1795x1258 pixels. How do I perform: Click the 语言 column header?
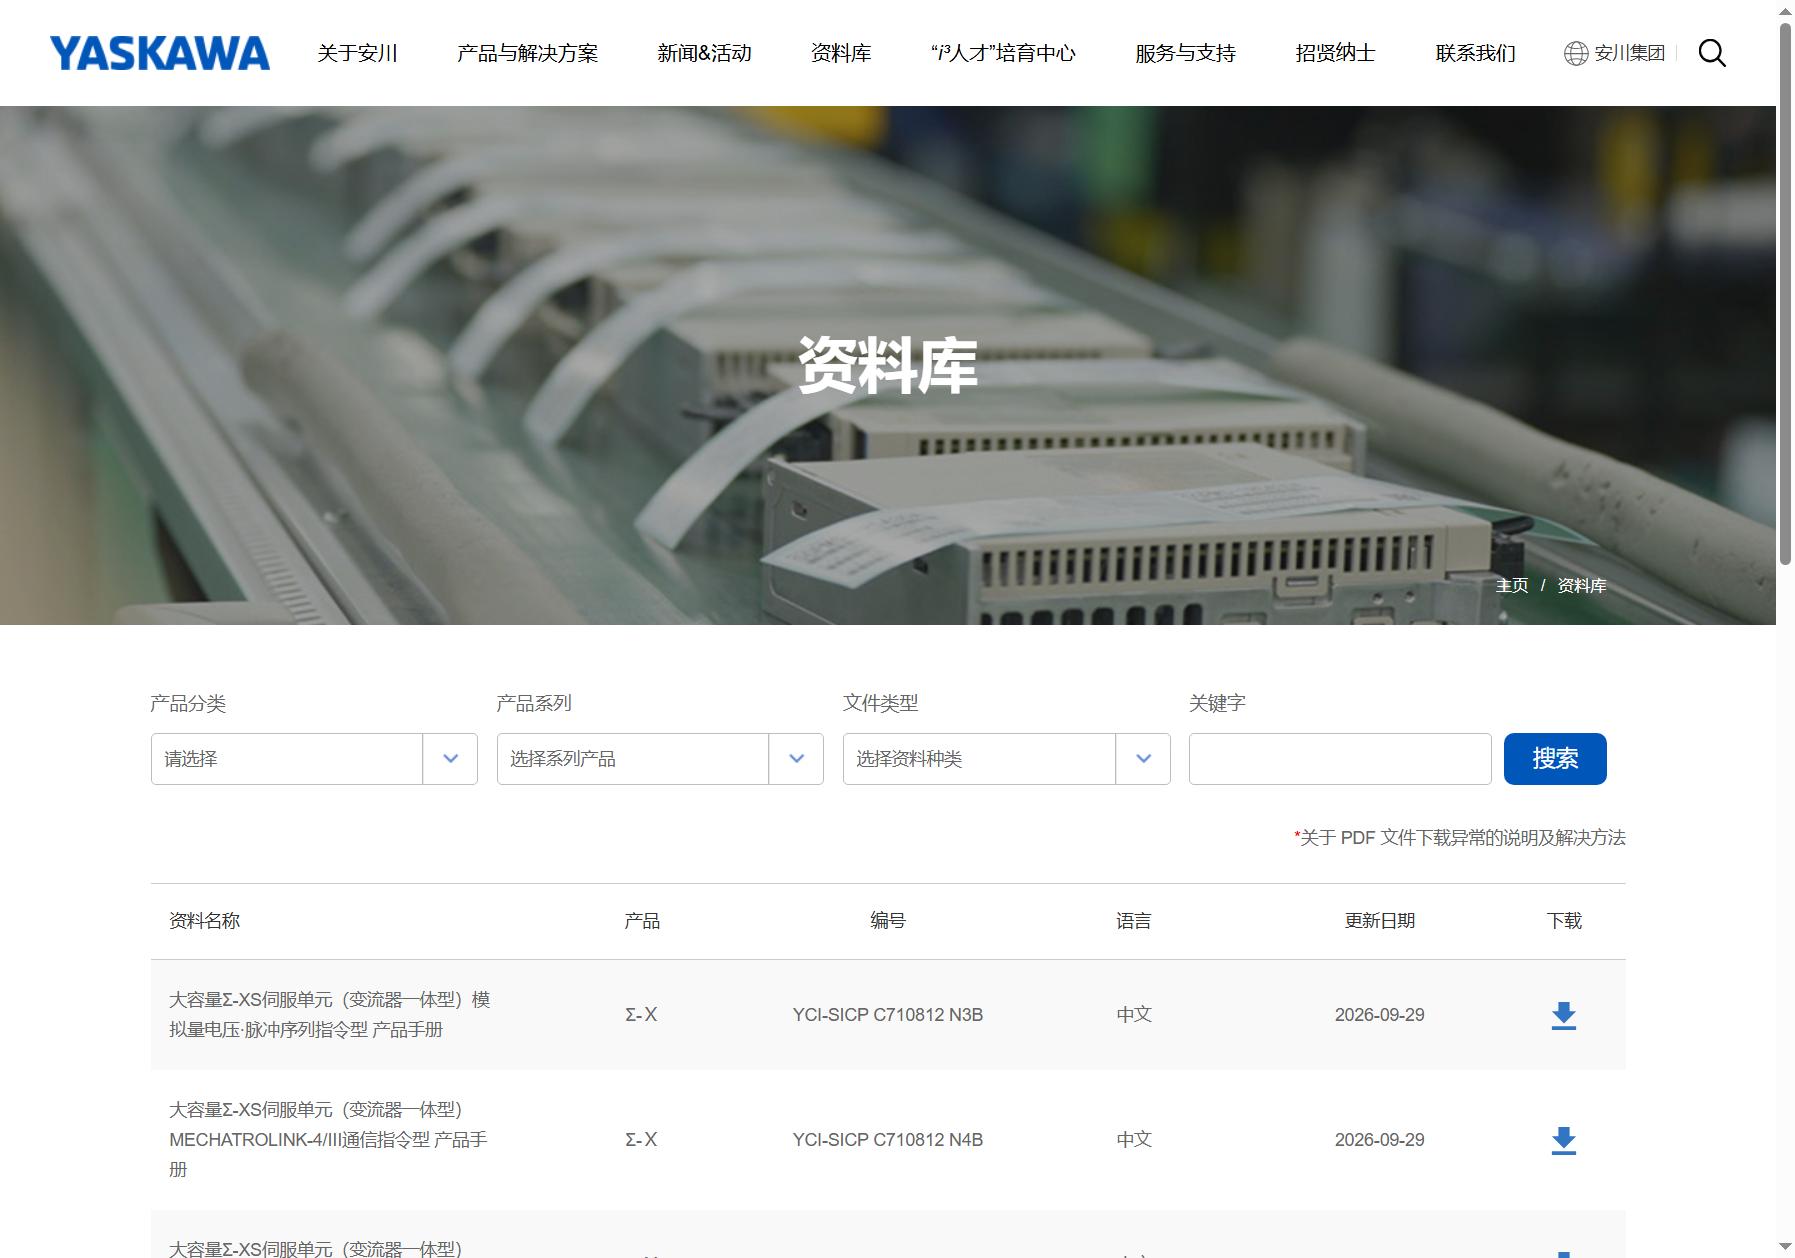click(x=1134, y=921)
